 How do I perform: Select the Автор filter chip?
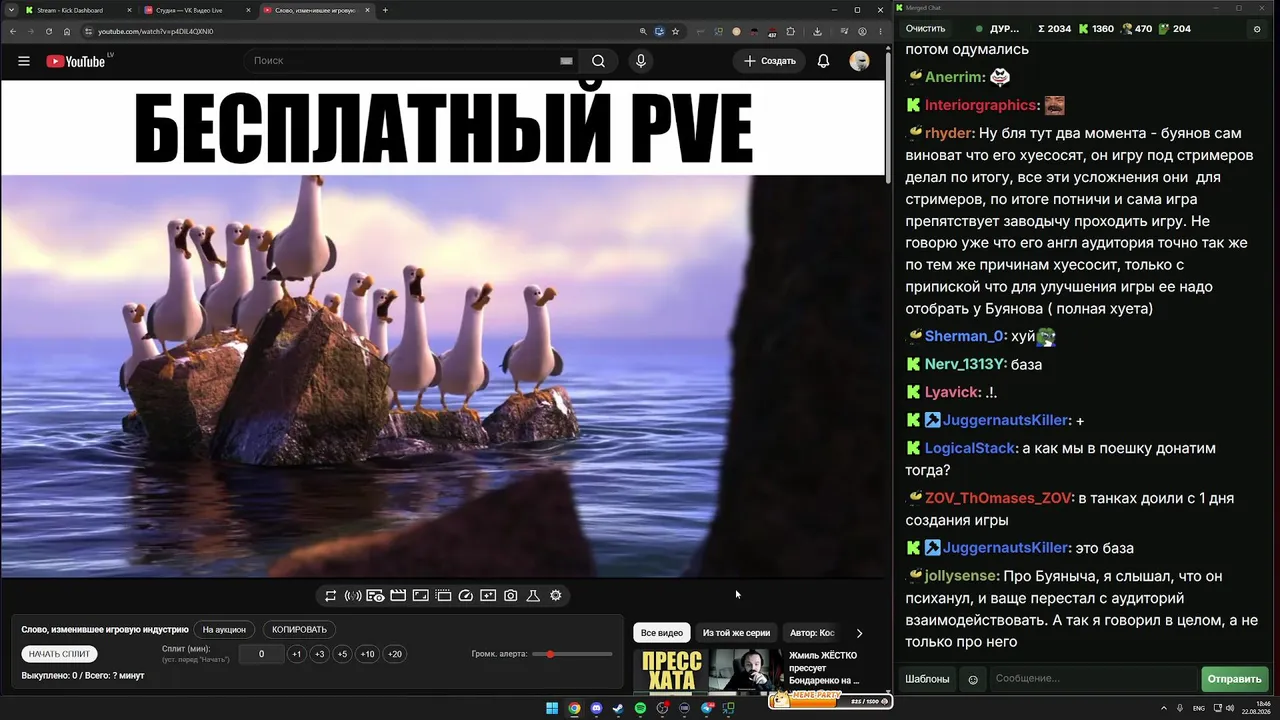pyautogui.click(x=811, y=633)
